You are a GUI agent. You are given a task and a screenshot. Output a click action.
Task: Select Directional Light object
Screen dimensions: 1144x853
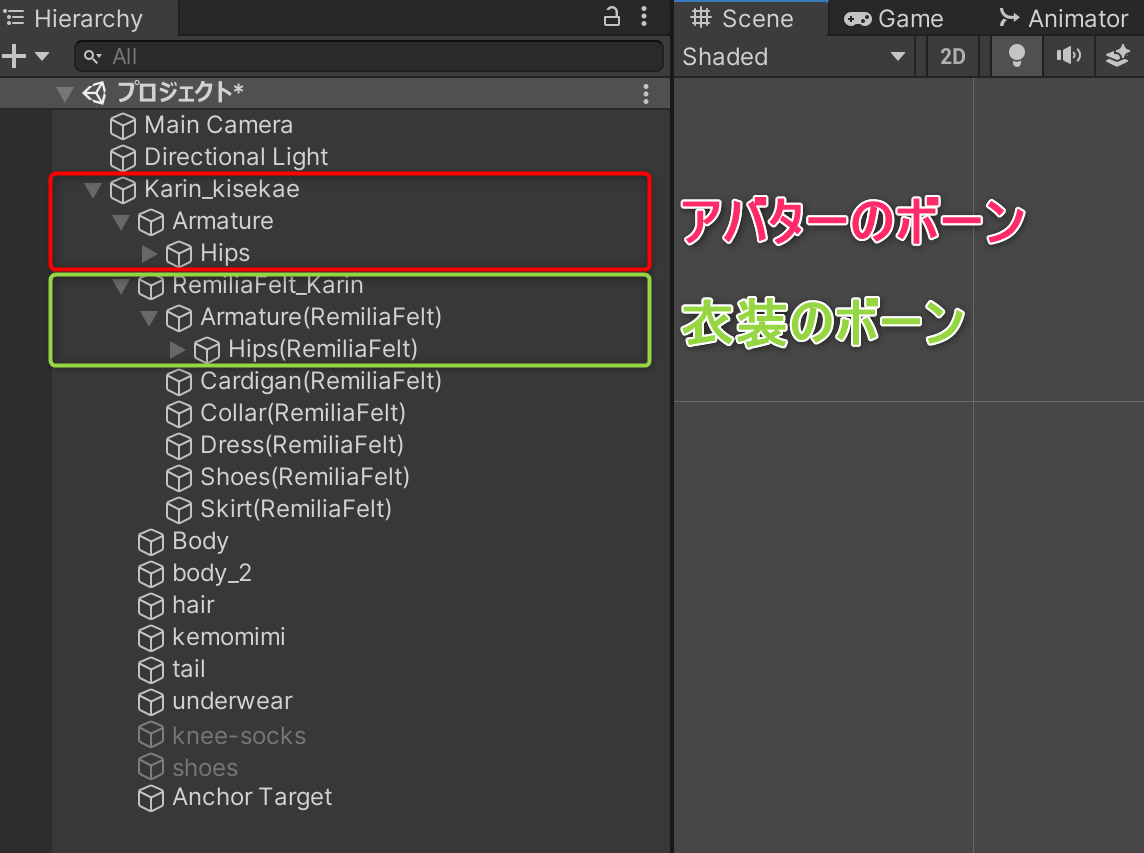tap(236, 157)
